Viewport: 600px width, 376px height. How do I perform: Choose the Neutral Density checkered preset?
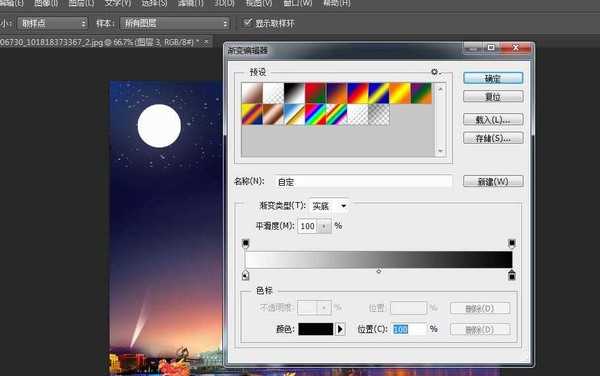coord(378,114)
